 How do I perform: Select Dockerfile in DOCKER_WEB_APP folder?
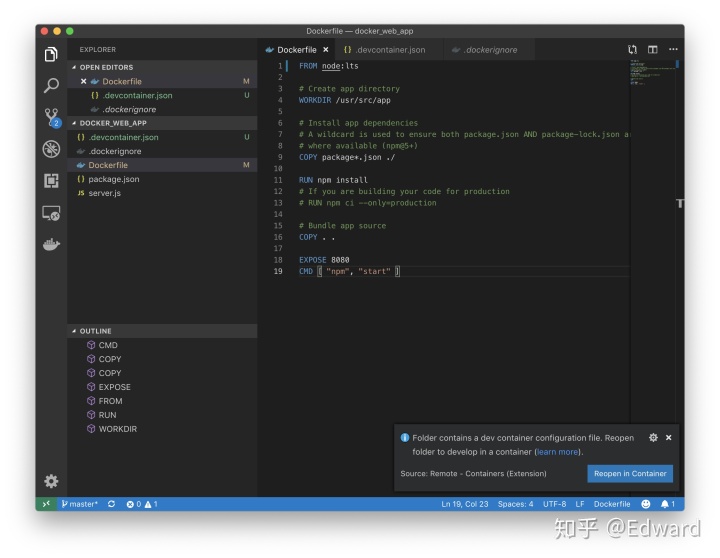tap(163, 165)
